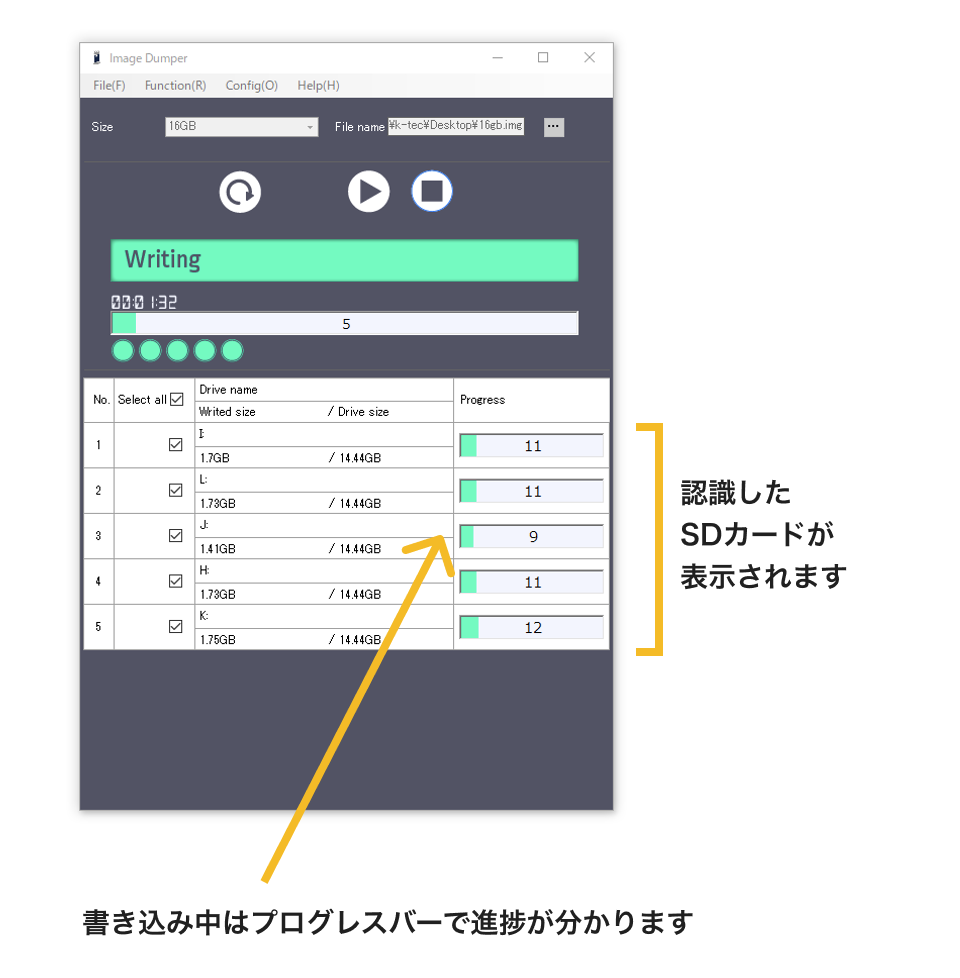Click the third green status indicator circle
960x978 pixels.
tap(177, 350)
